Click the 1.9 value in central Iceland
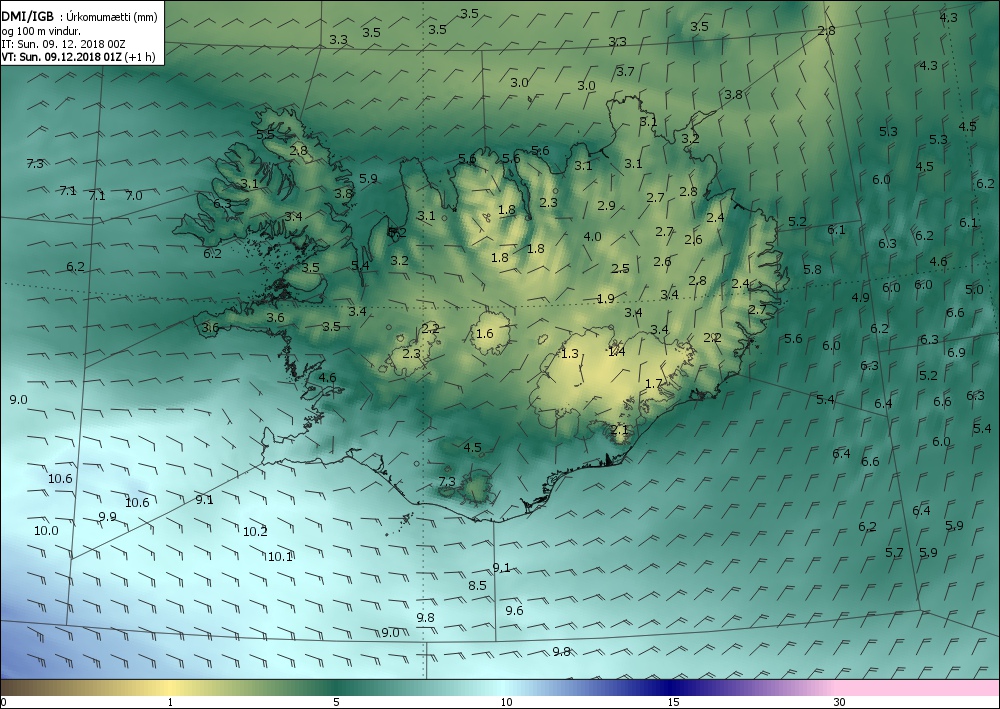The image size is (1000, 709). 605,298
